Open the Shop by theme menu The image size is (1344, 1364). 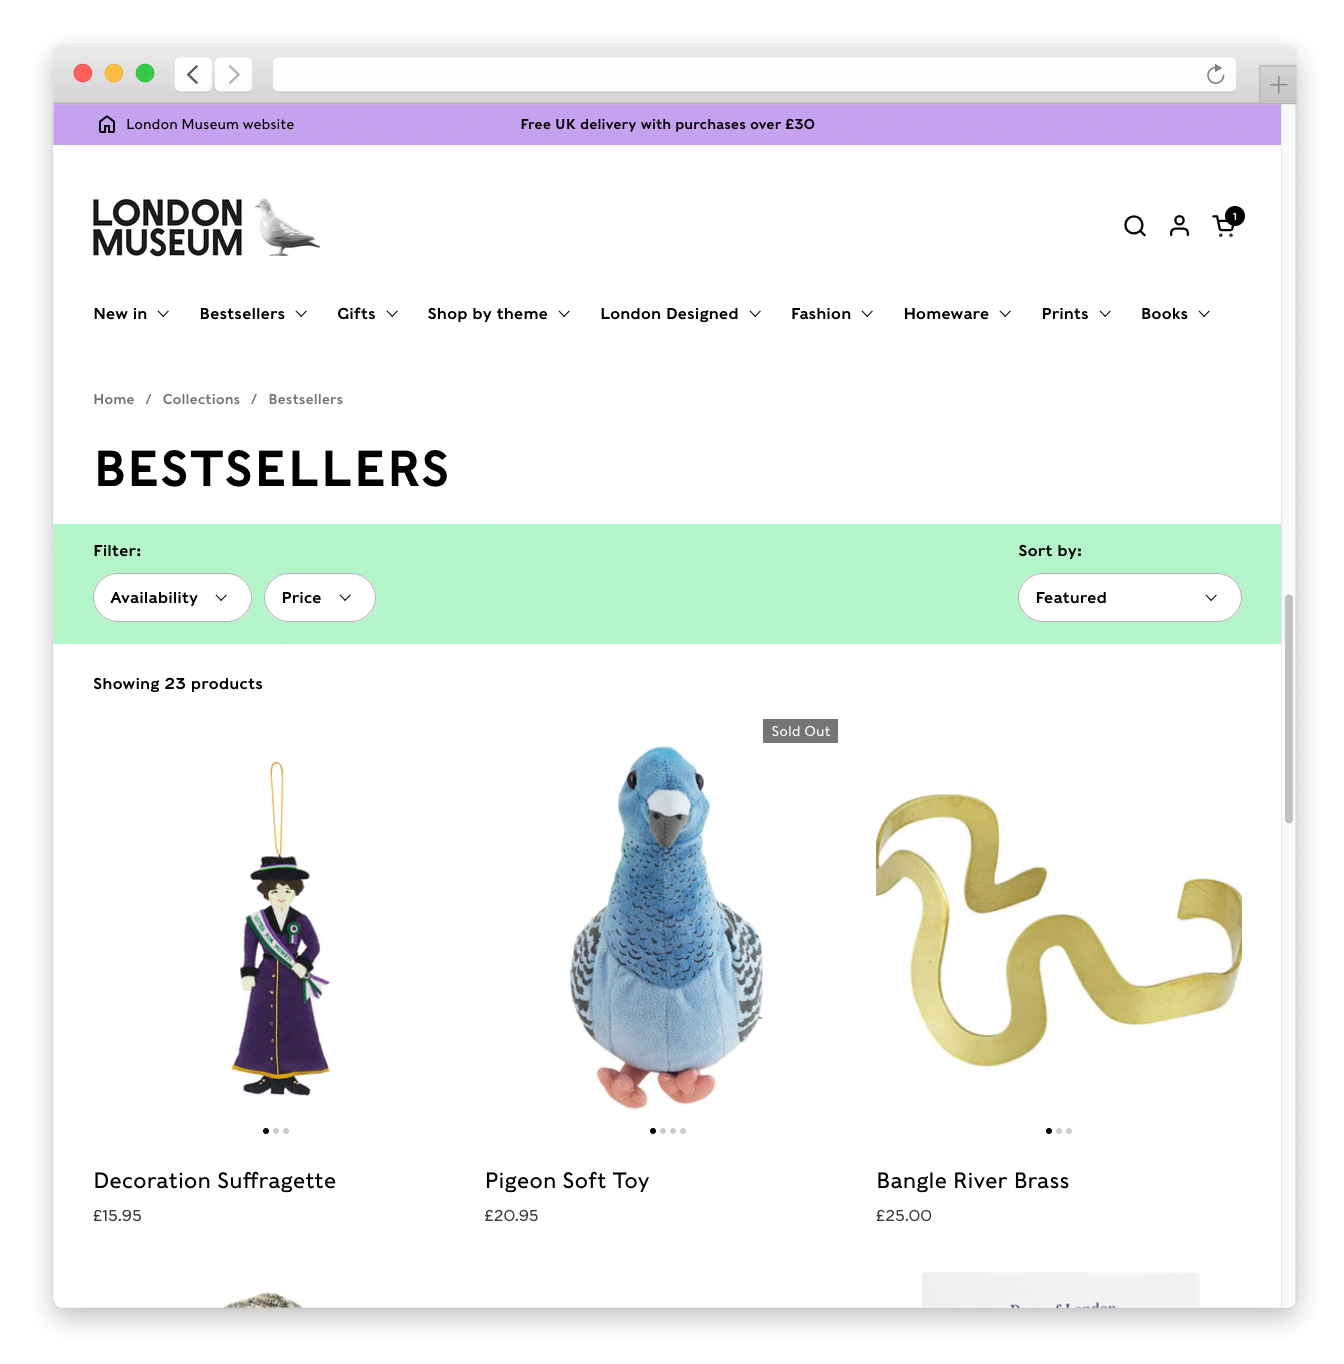[499, 314]
